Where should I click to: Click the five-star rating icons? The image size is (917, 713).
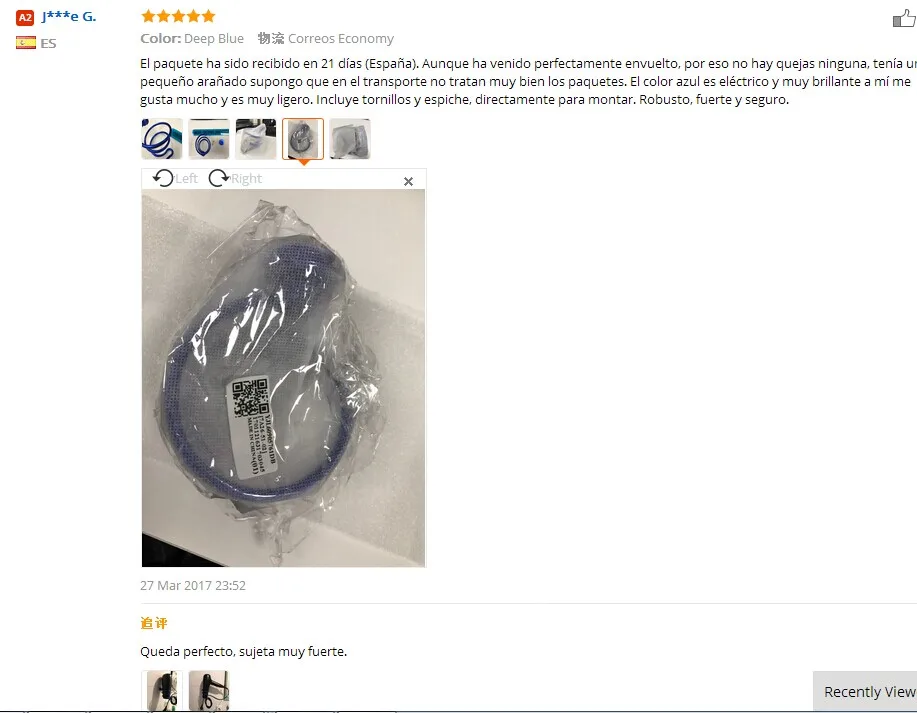click(x=178, y=16)
